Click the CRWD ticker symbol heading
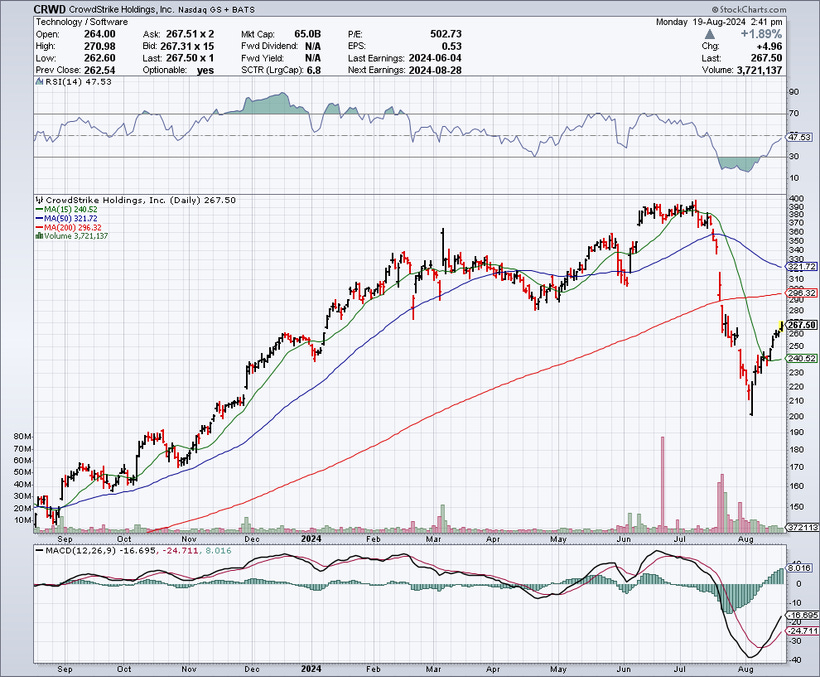 (50, 9)
